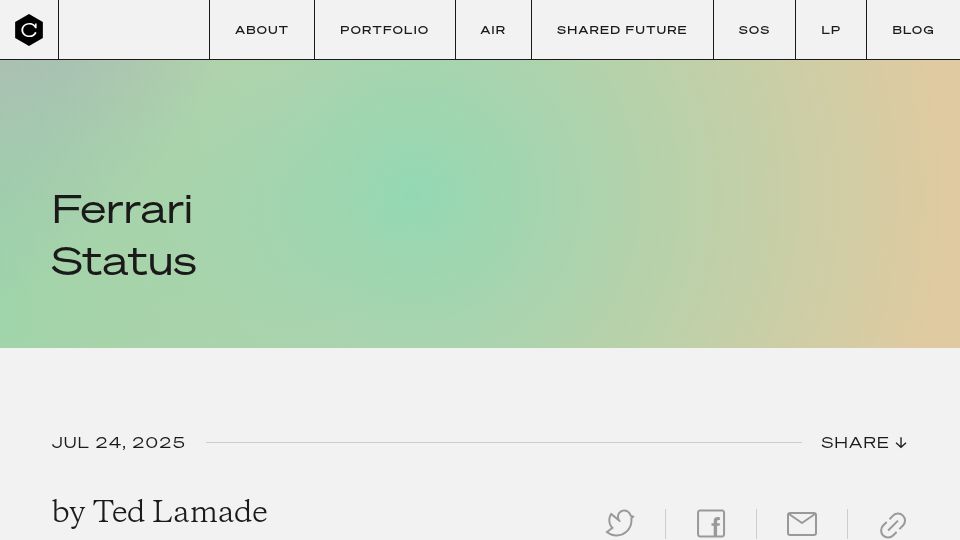Open the SOS navigation item
This screenshot has width=960, height=540.
pos(754,30)
